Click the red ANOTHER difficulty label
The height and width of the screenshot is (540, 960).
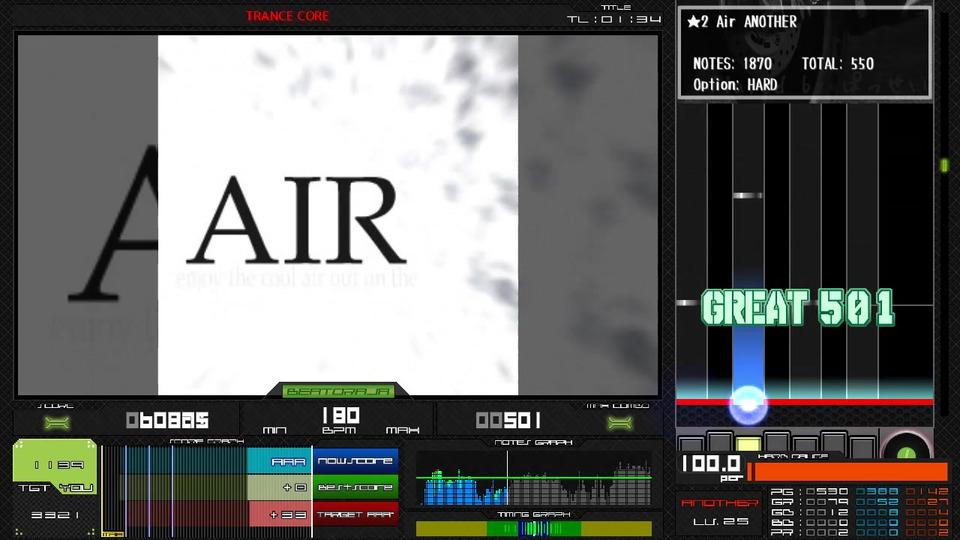click(x=719, y=503)
